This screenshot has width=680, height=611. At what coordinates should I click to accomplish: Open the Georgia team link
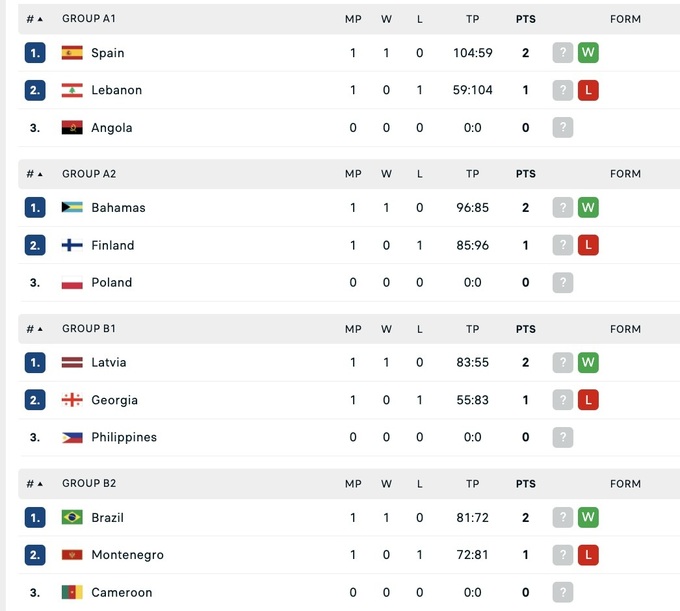tap(114, 400)
